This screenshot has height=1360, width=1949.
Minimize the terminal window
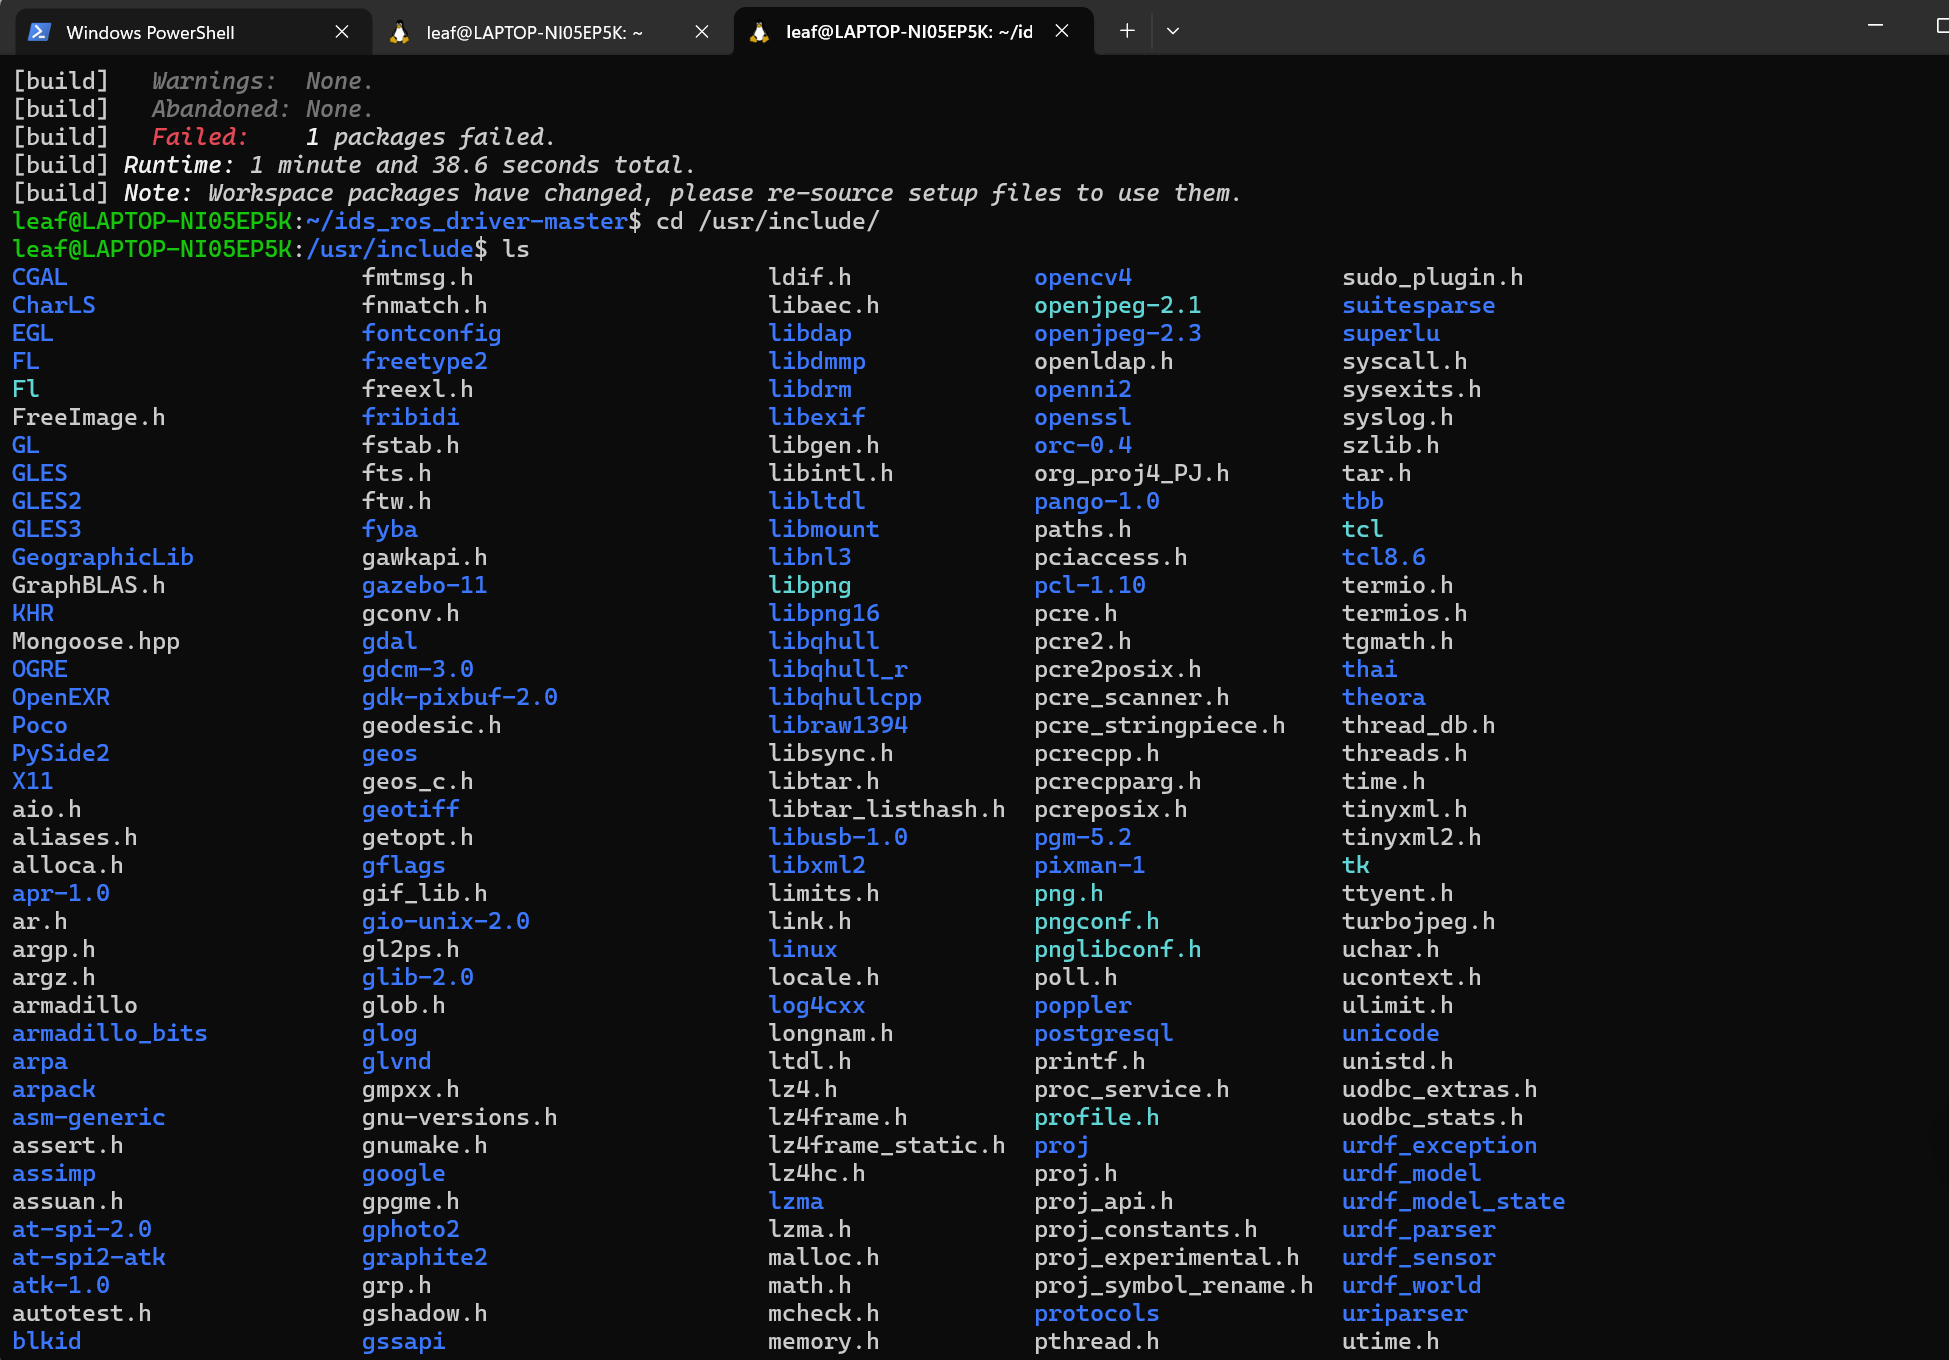click(x=1875, y=26)
